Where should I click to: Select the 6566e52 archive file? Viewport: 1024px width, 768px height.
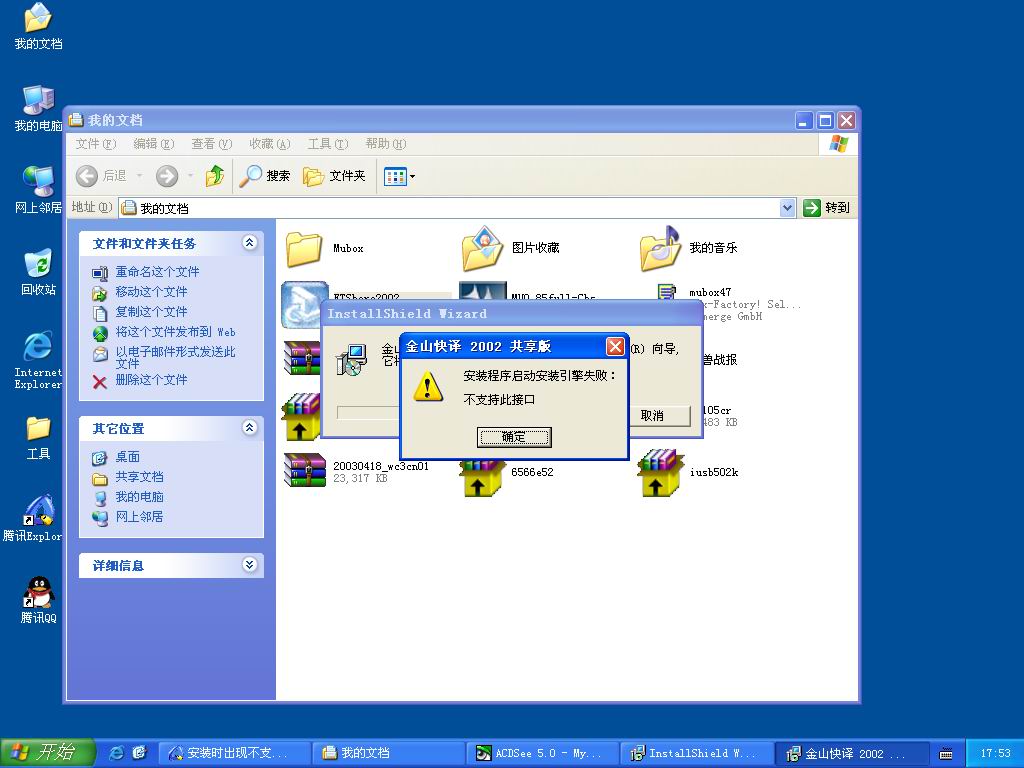[507, 473]
